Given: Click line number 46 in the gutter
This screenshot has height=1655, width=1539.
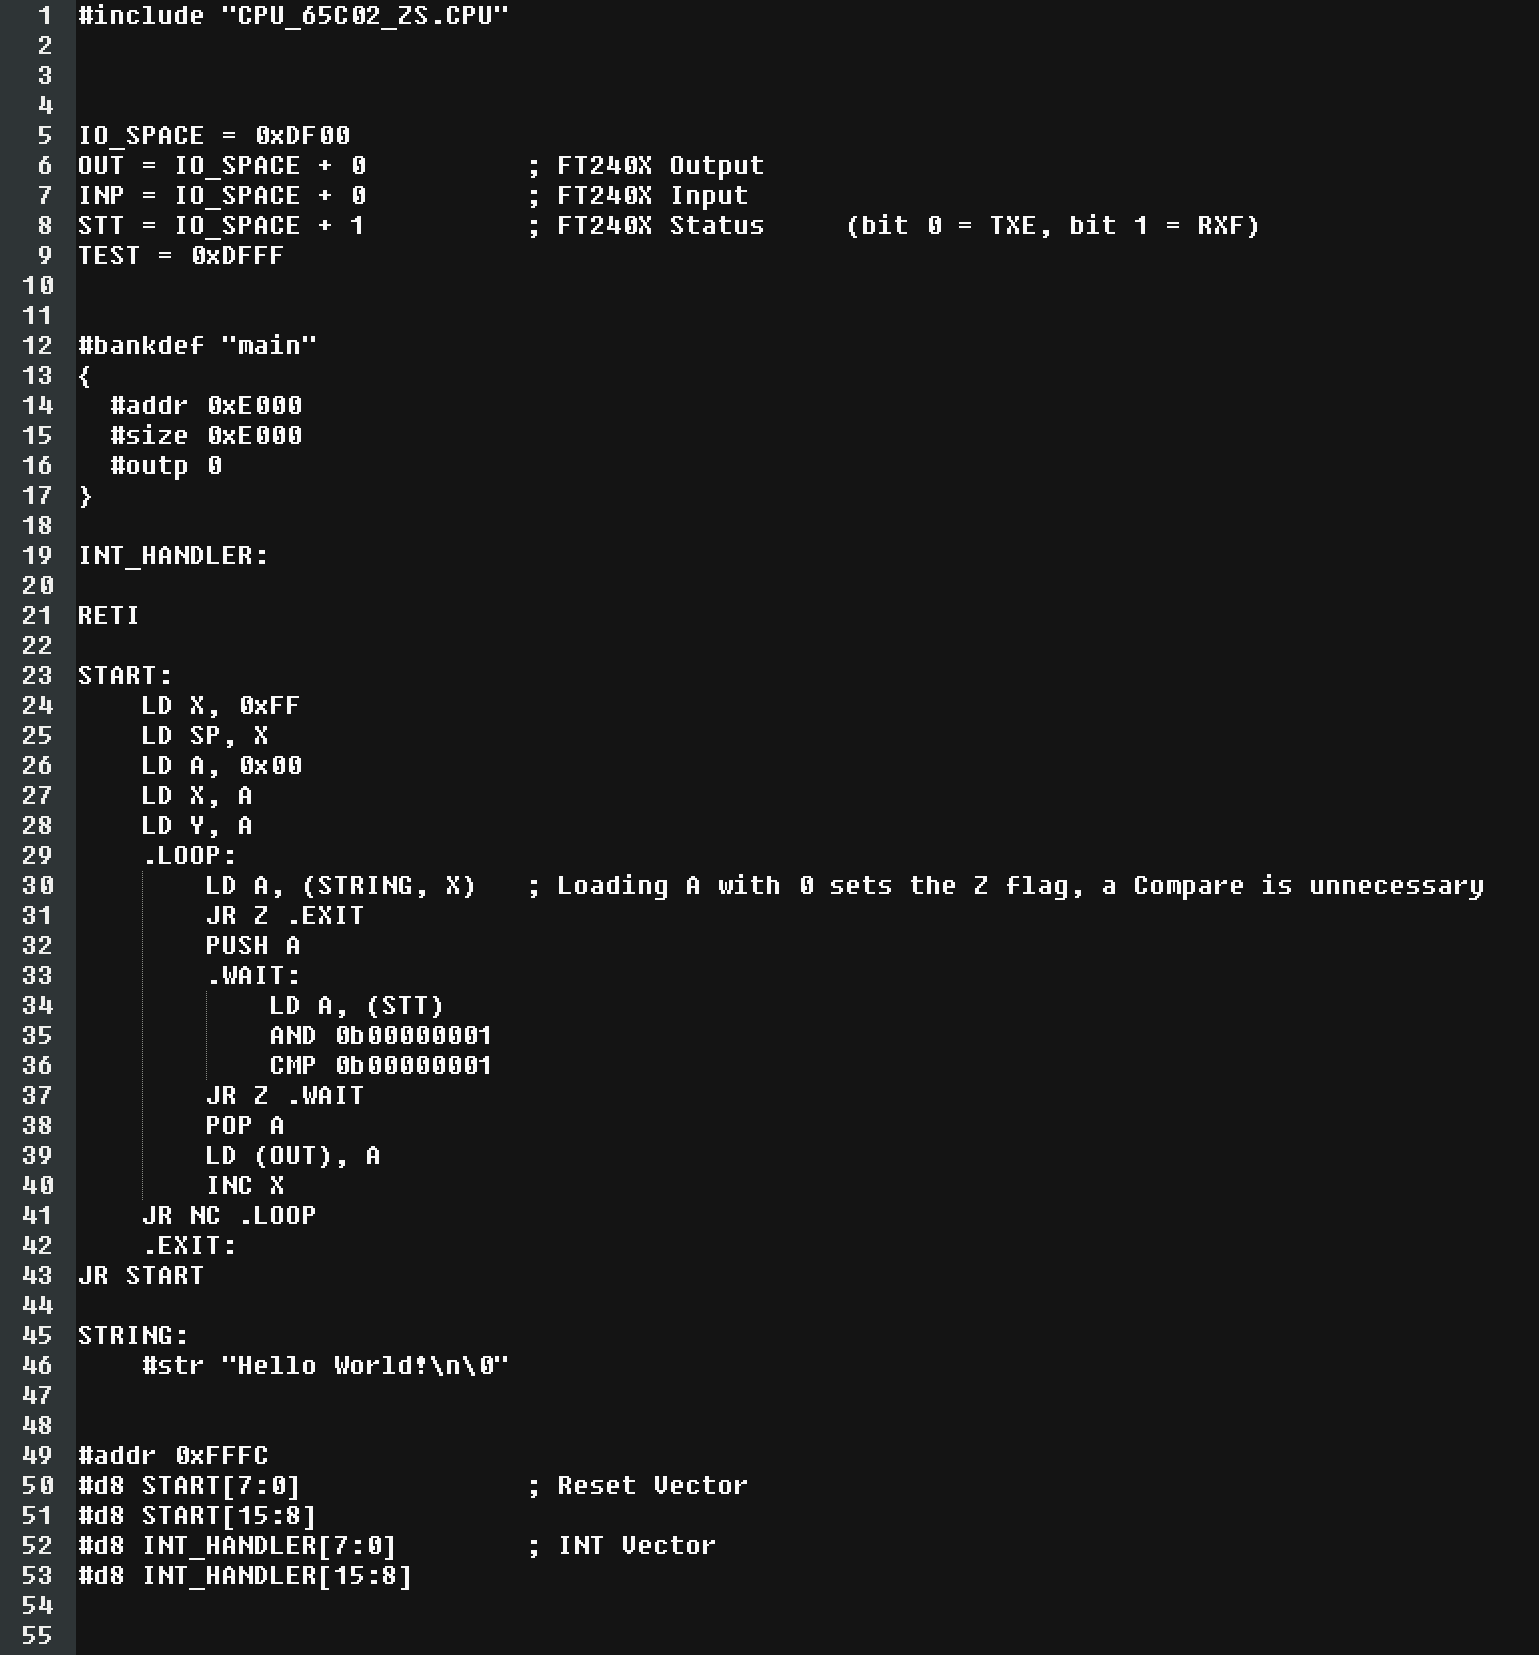Looking at the screenshot, I should pos(37,1366).
